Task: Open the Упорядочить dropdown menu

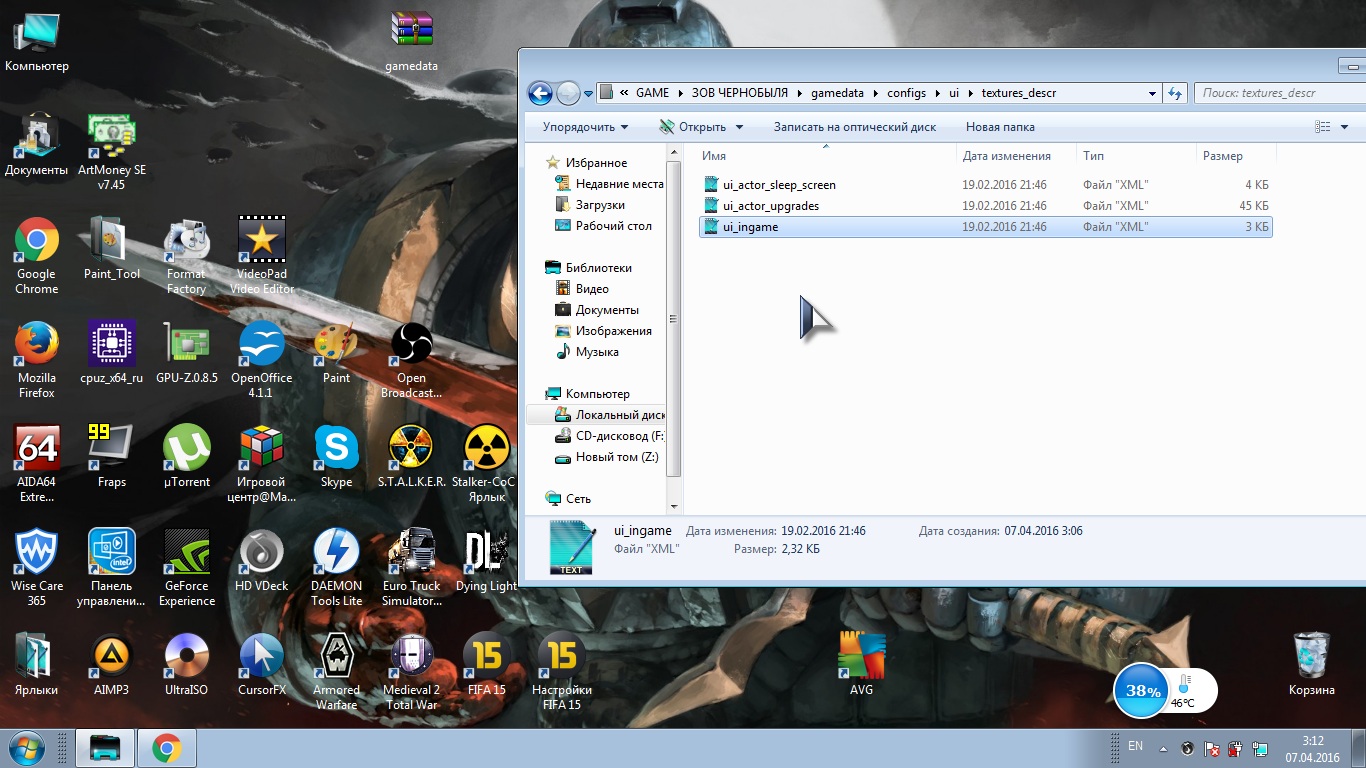Action: point(585,127)
